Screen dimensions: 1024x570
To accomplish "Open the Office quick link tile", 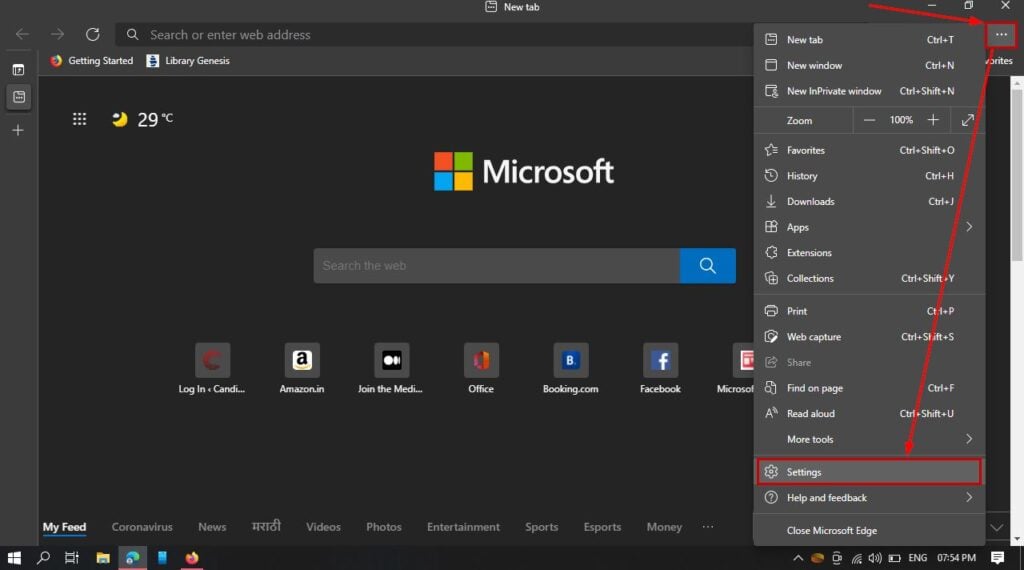I will click(481, 369).
